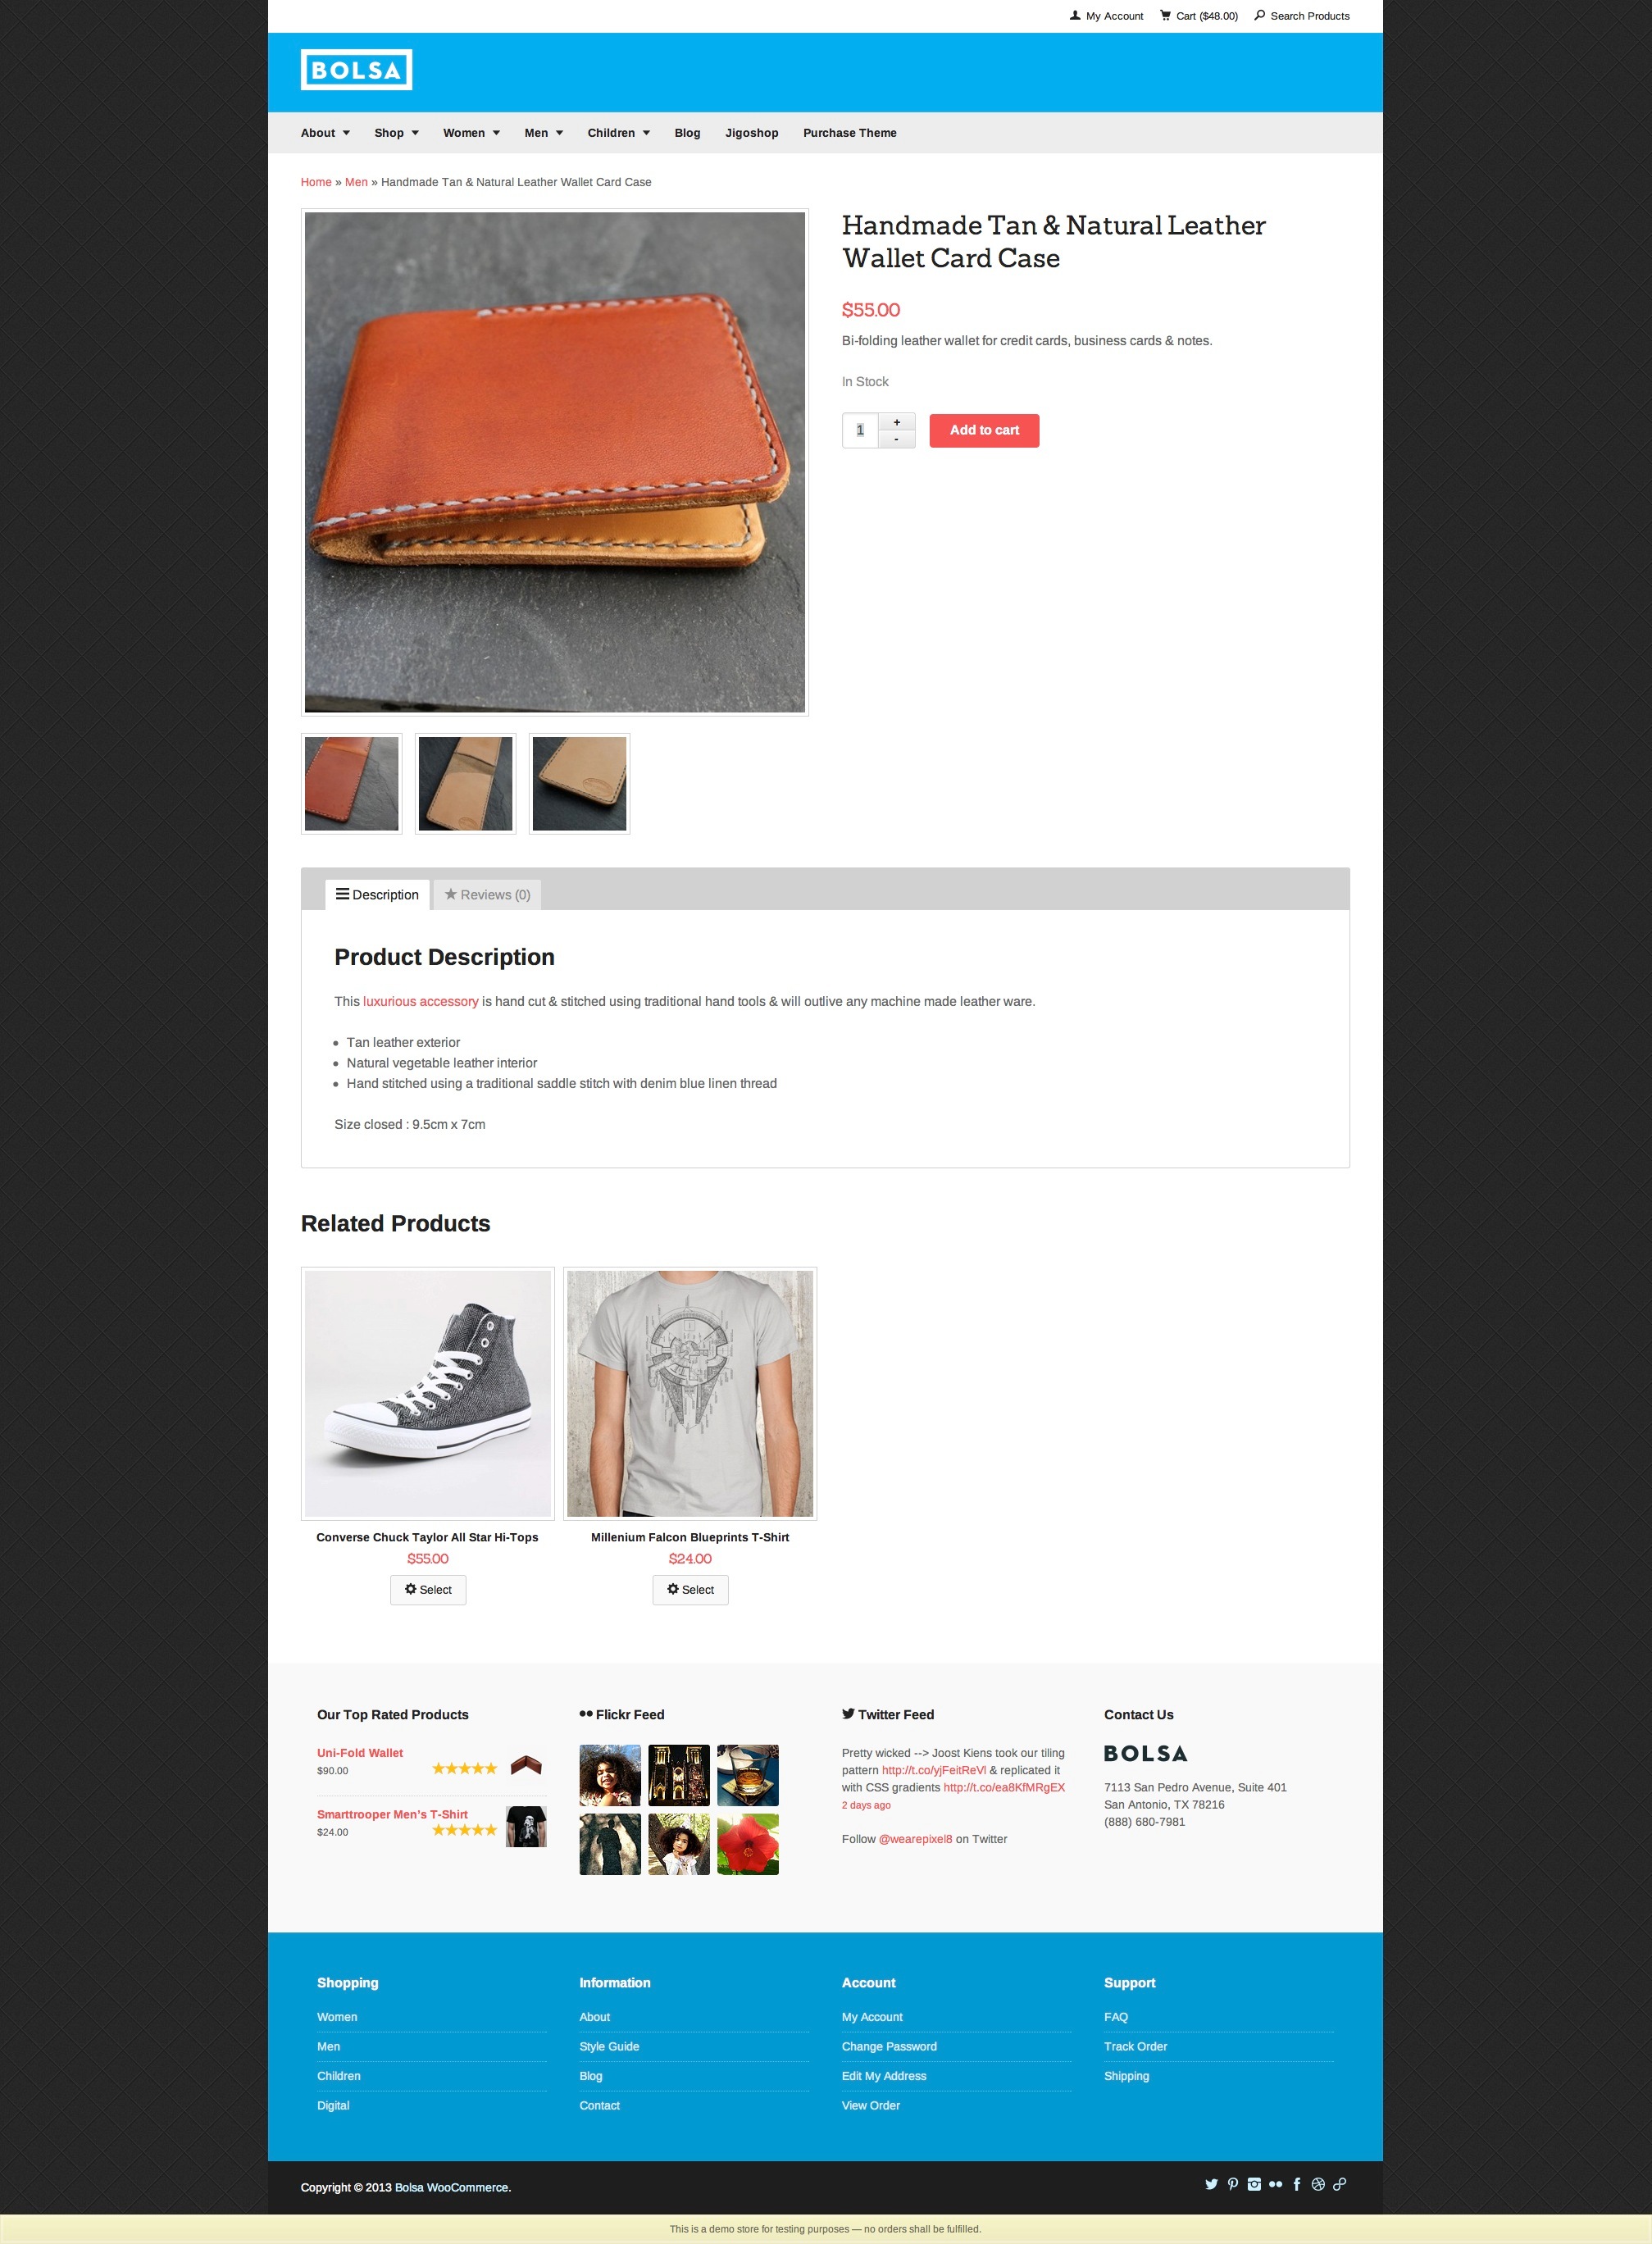Open the Dribbble icon in the footer
The image size is (1652, 2244).
point(1318,2184)
